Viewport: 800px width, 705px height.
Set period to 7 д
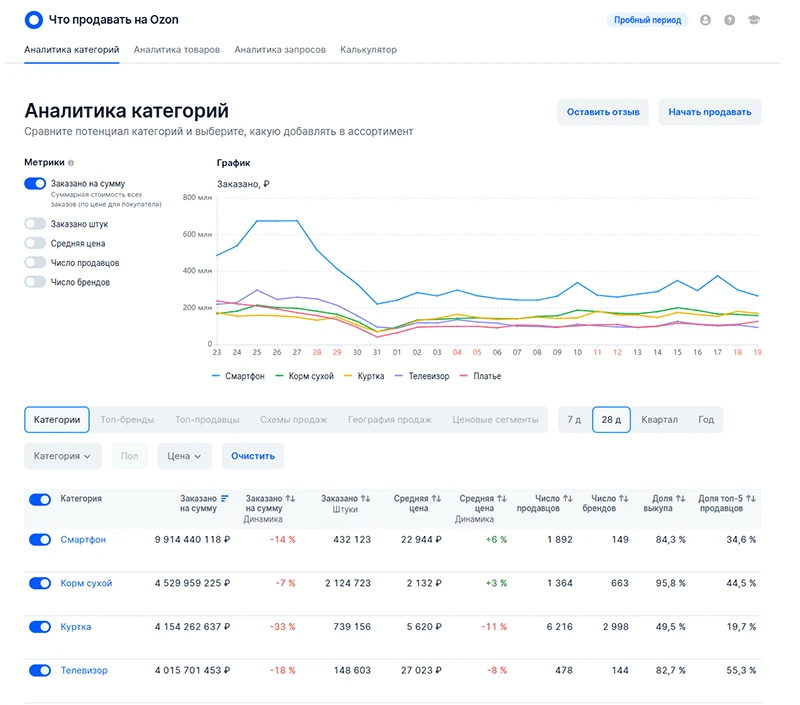(x=574, y=420)
